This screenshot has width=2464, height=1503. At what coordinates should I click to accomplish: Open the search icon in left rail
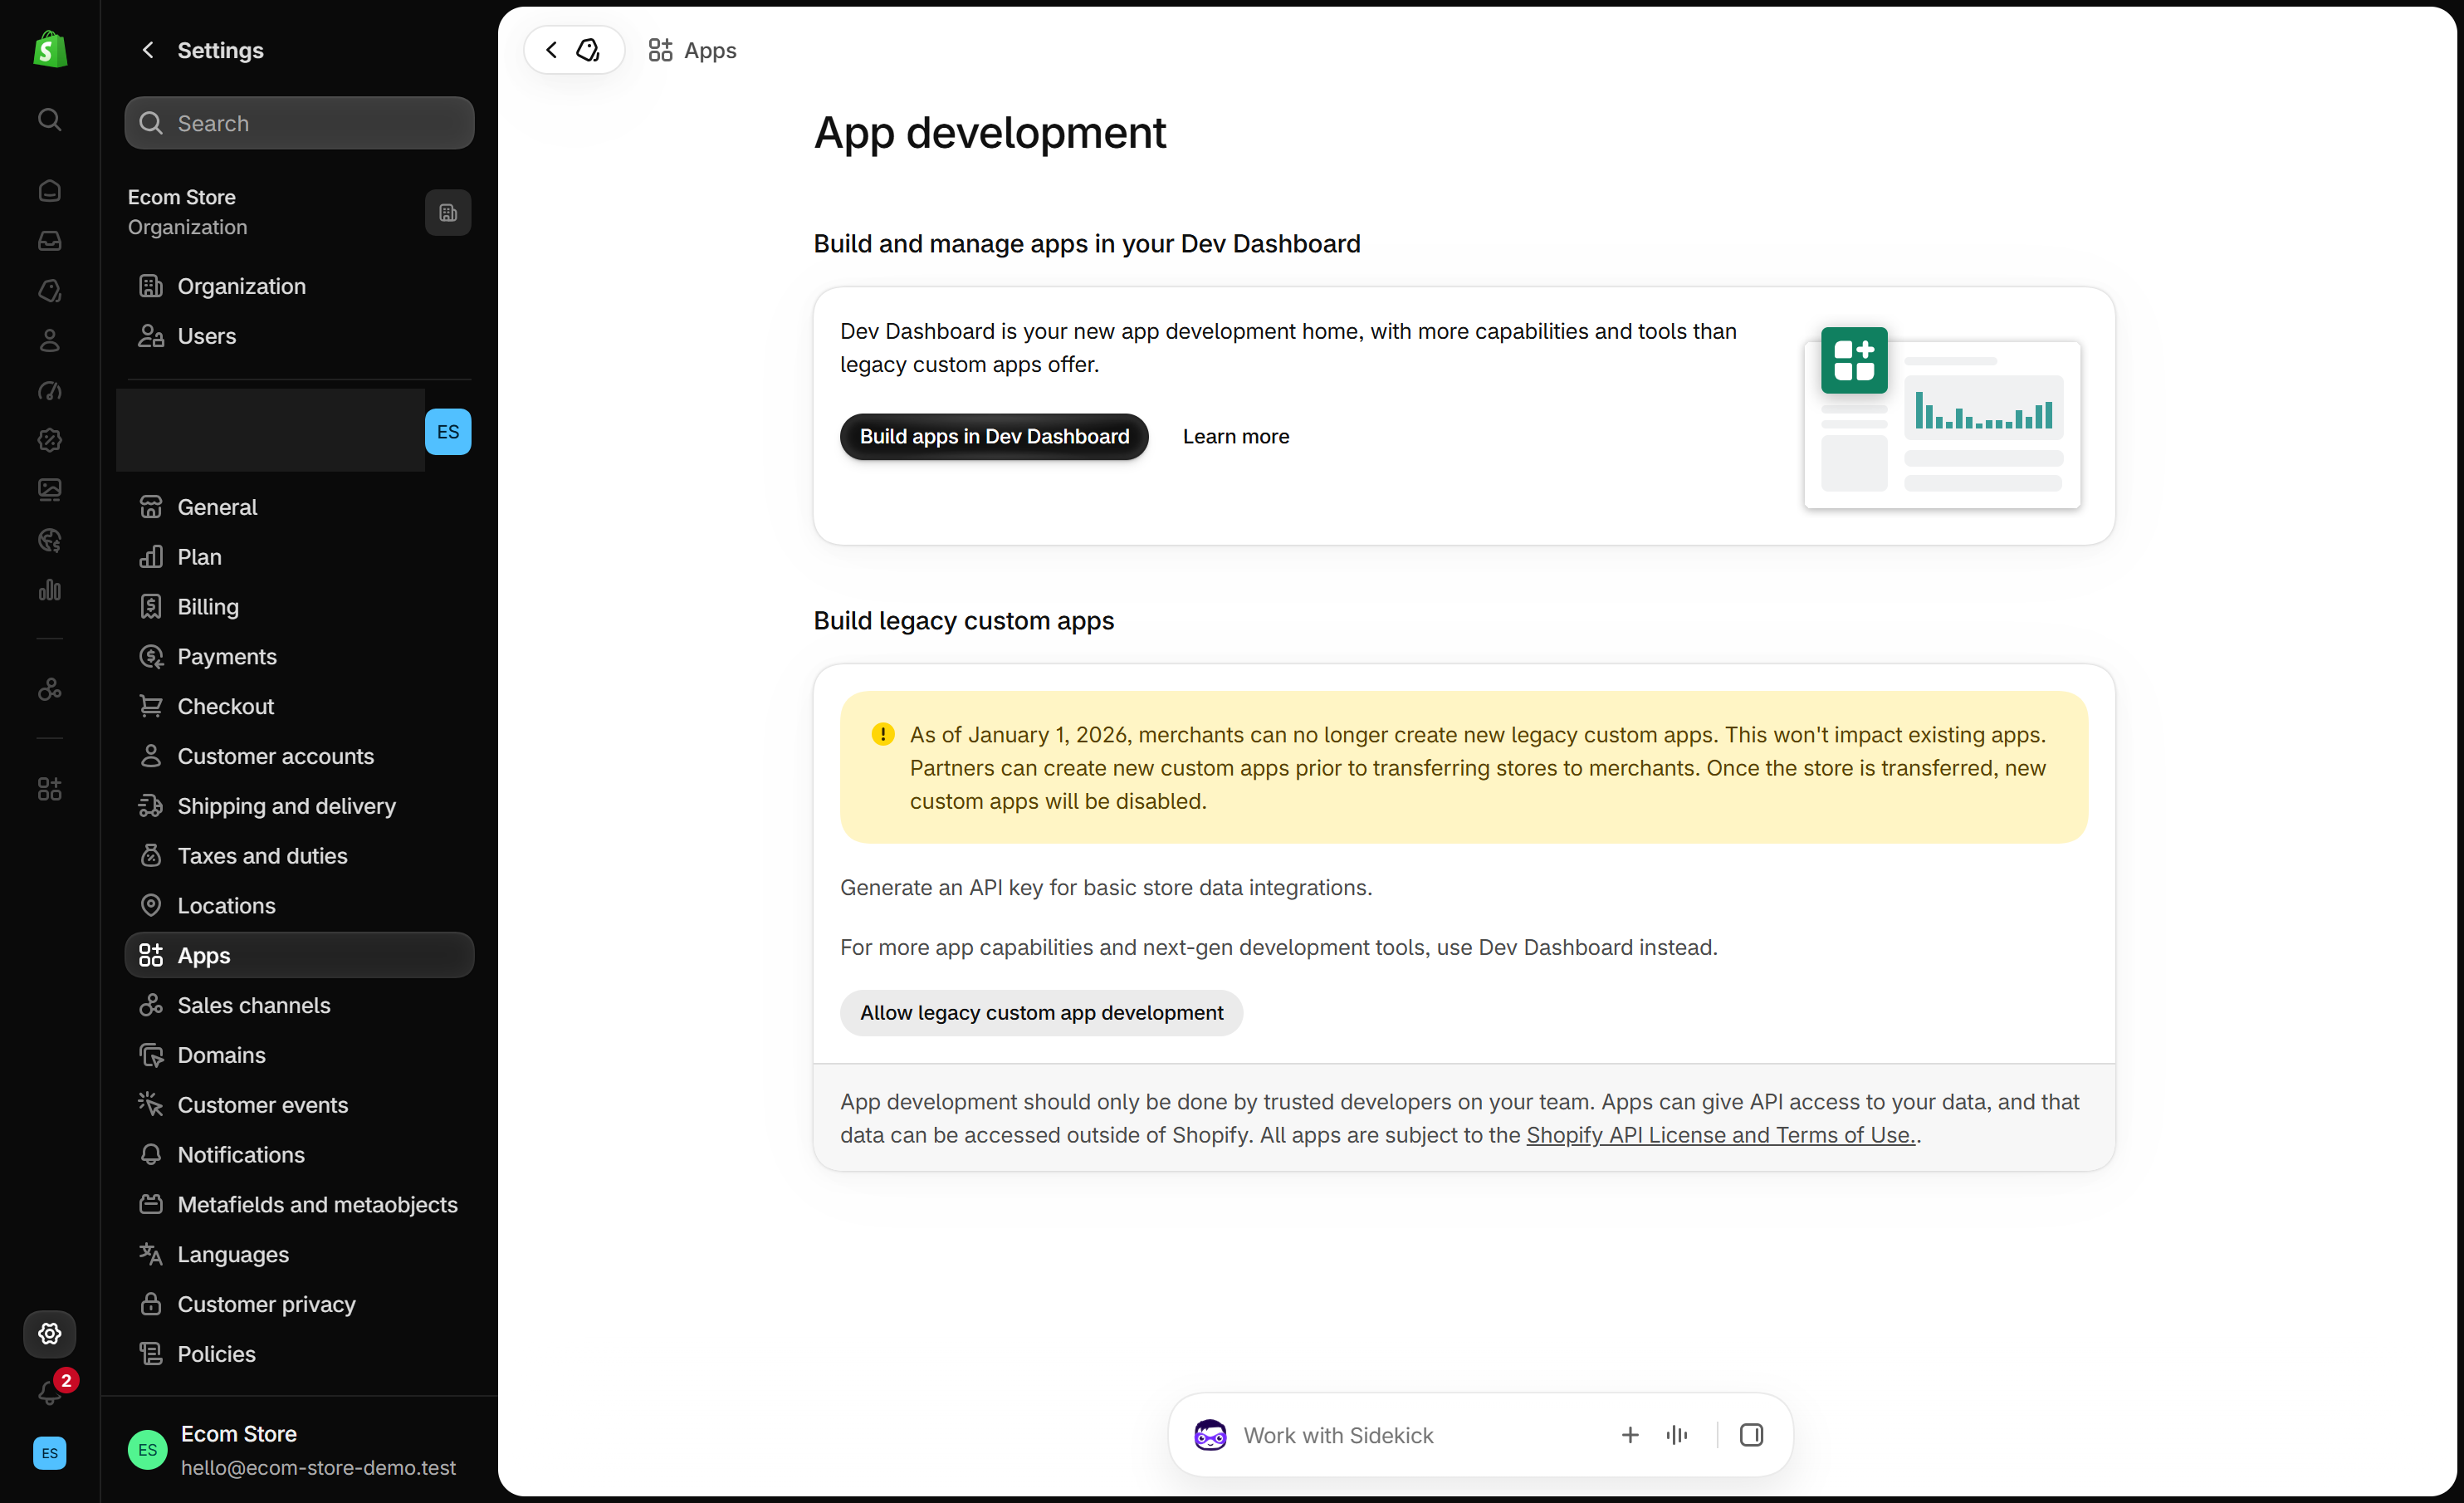49,120
